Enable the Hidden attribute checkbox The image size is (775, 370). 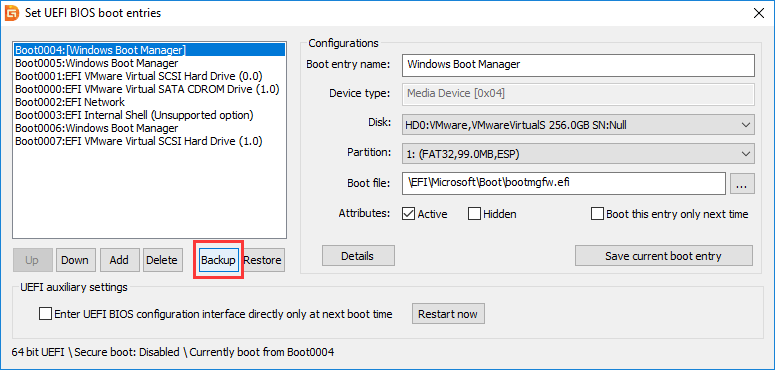(x=474, y=214)
